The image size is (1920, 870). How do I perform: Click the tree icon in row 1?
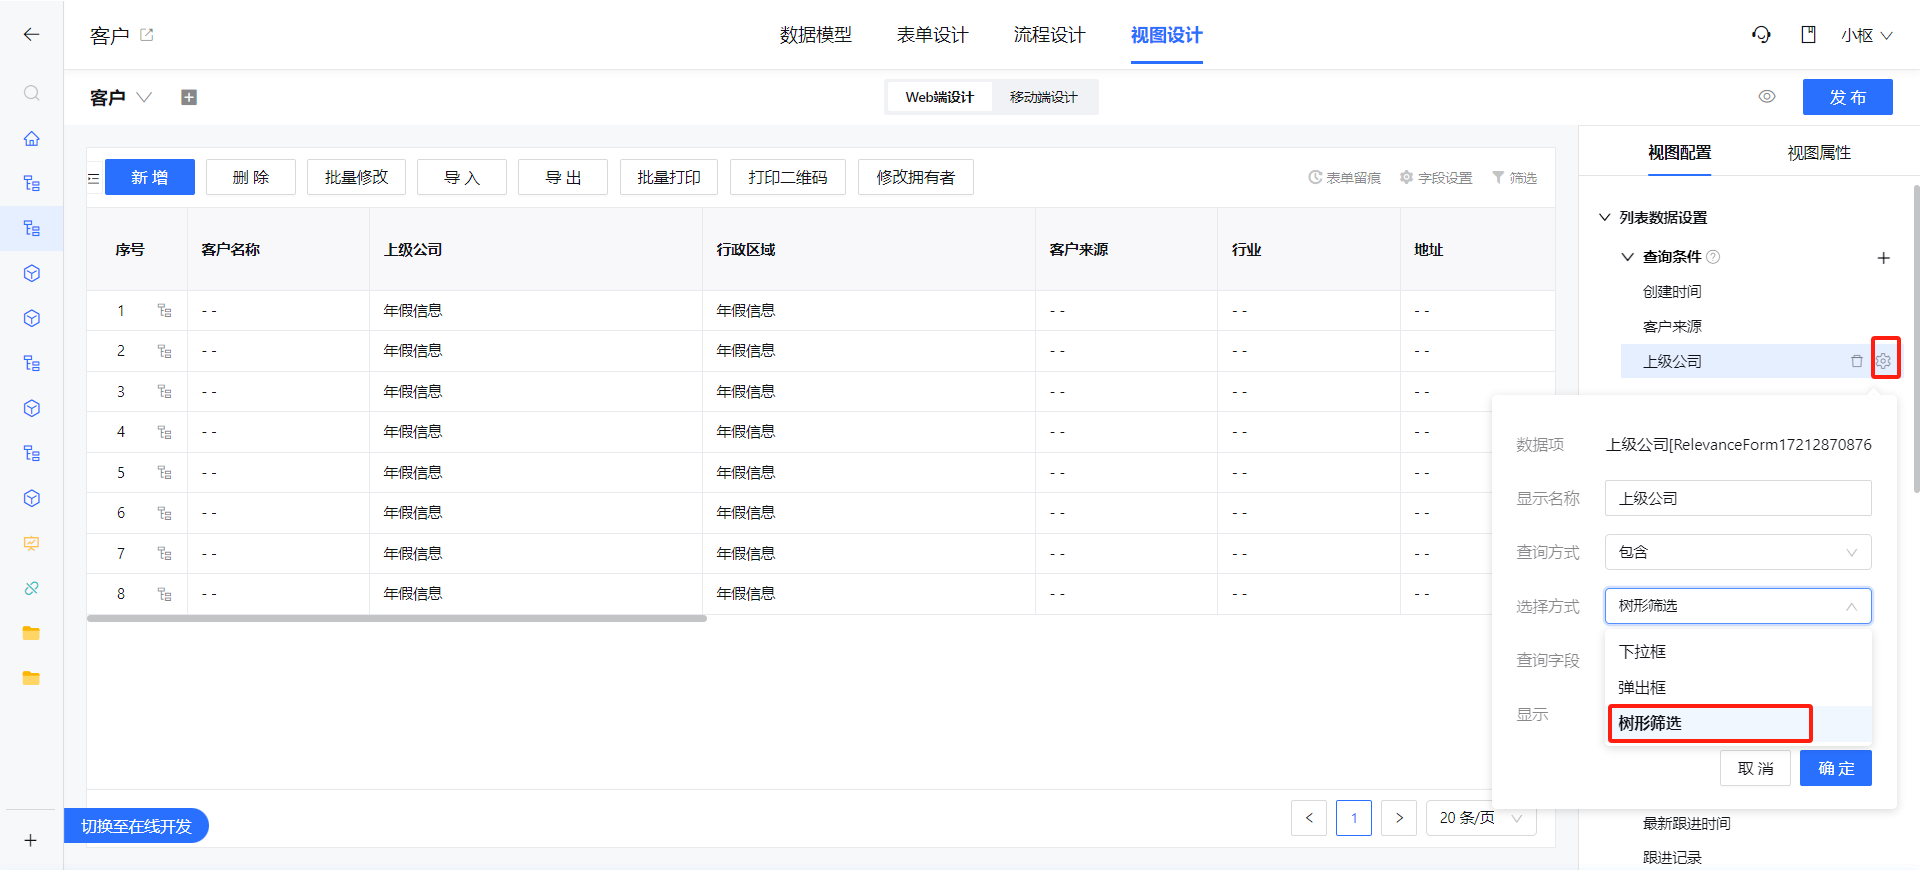(x=165, y=311)
